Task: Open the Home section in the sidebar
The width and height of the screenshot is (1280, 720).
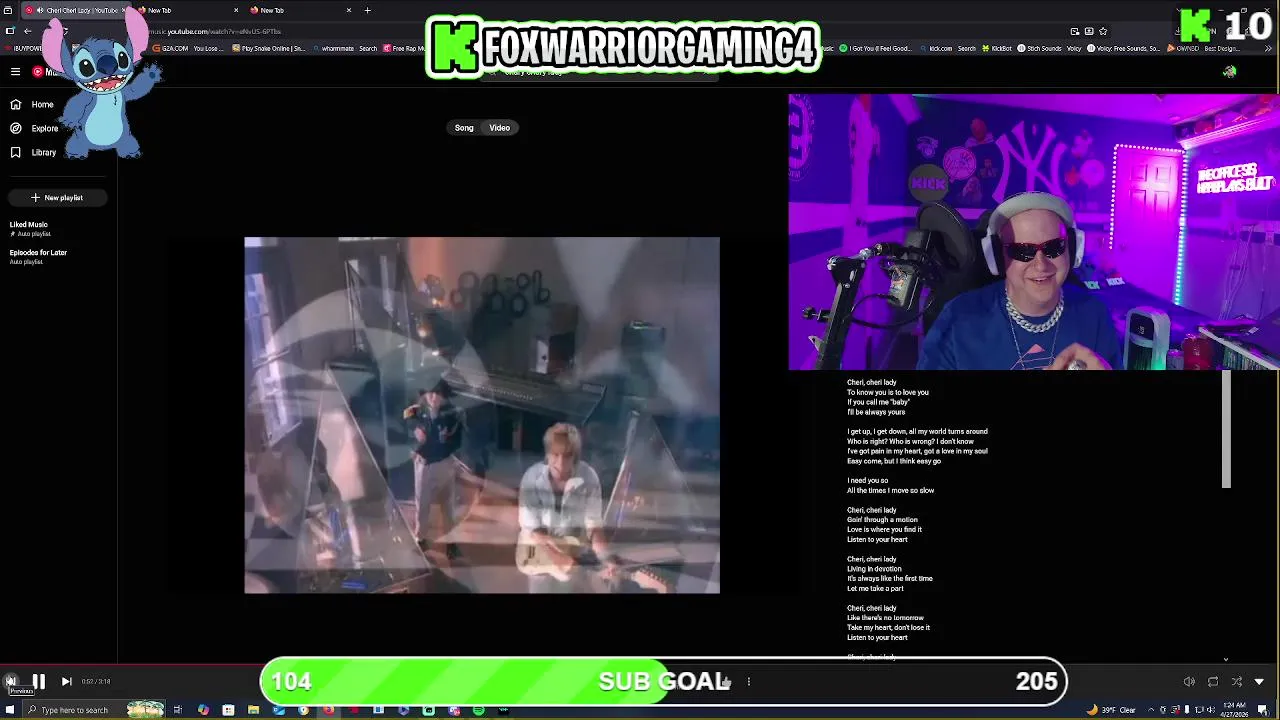Action: [33, 104]
